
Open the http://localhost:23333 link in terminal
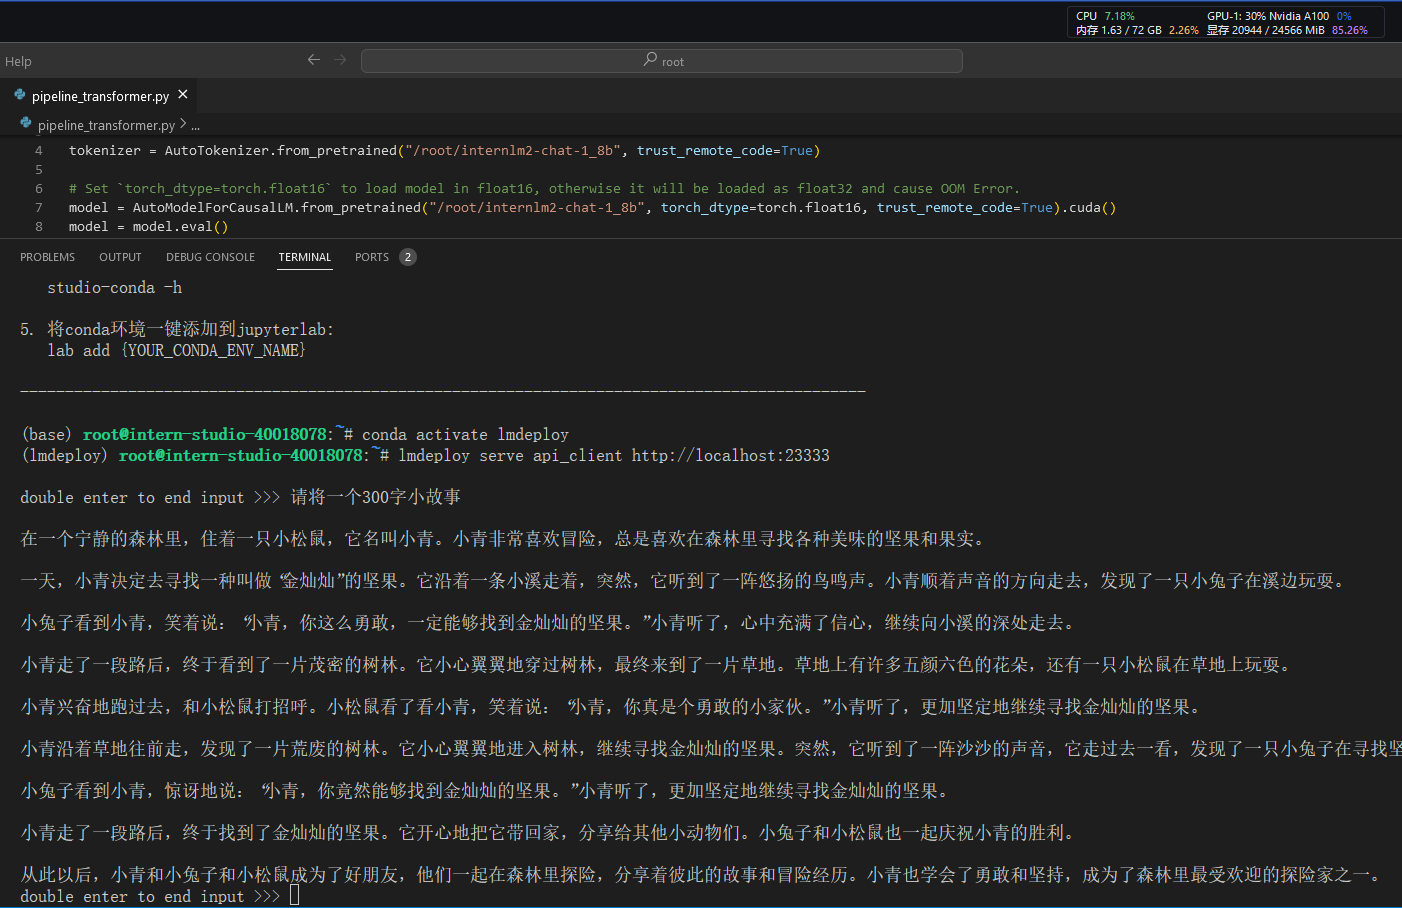tap(730, 455)
